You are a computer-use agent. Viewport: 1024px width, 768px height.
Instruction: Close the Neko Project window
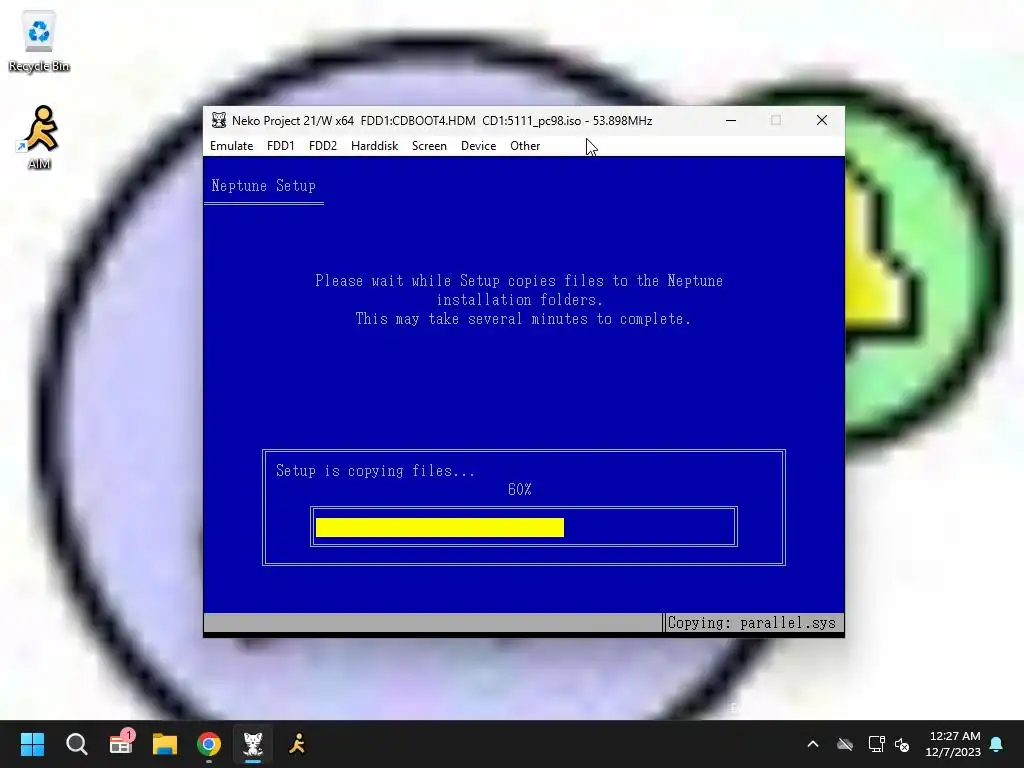click(822, 120)
